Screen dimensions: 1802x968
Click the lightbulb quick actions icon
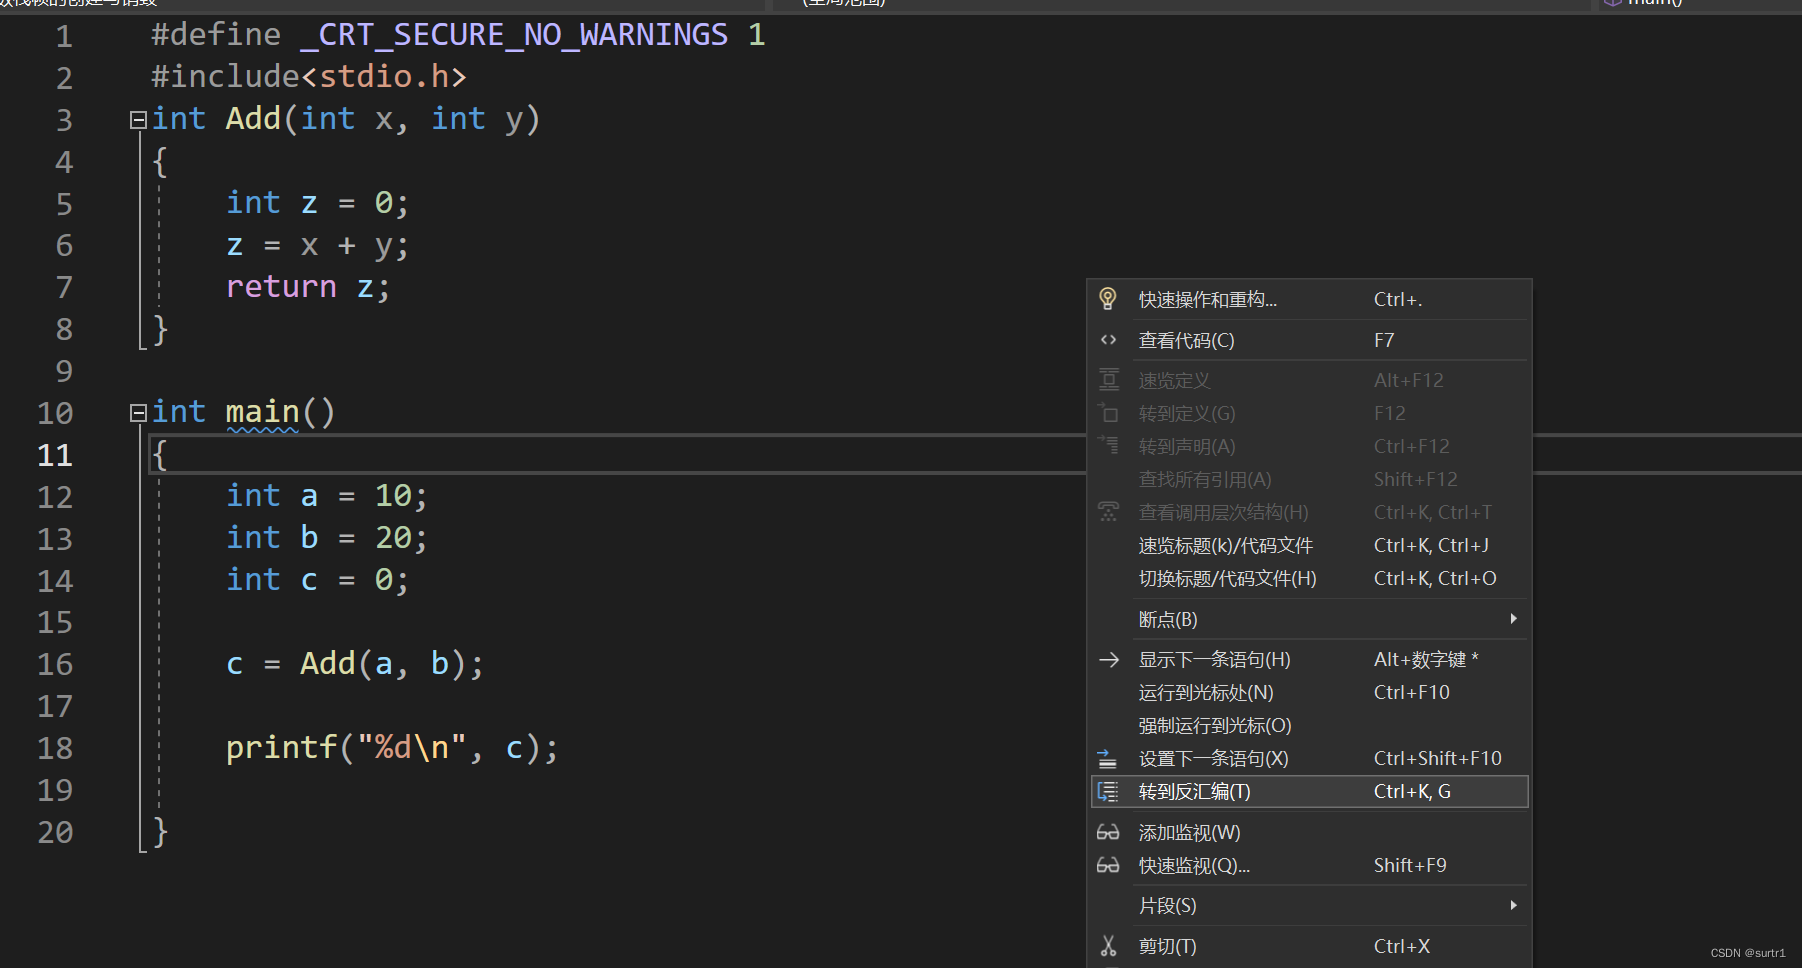click(x=1108, y=299)
